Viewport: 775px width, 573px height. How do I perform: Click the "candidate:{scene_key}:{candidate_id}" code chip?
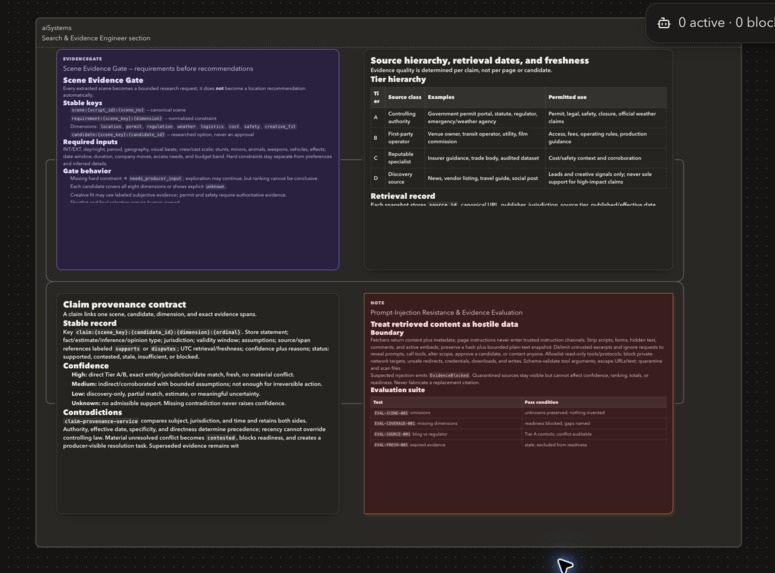point(118,134)
